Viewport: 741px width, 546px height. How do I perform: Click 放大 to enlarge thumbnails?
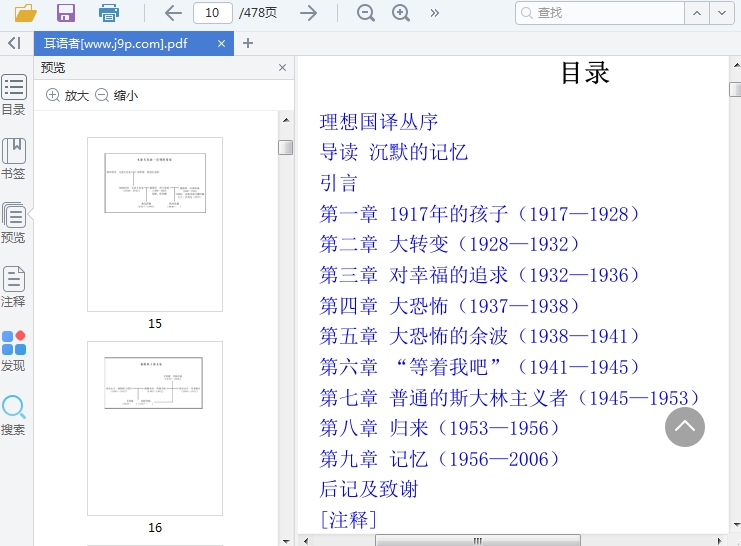coord(68,95)
